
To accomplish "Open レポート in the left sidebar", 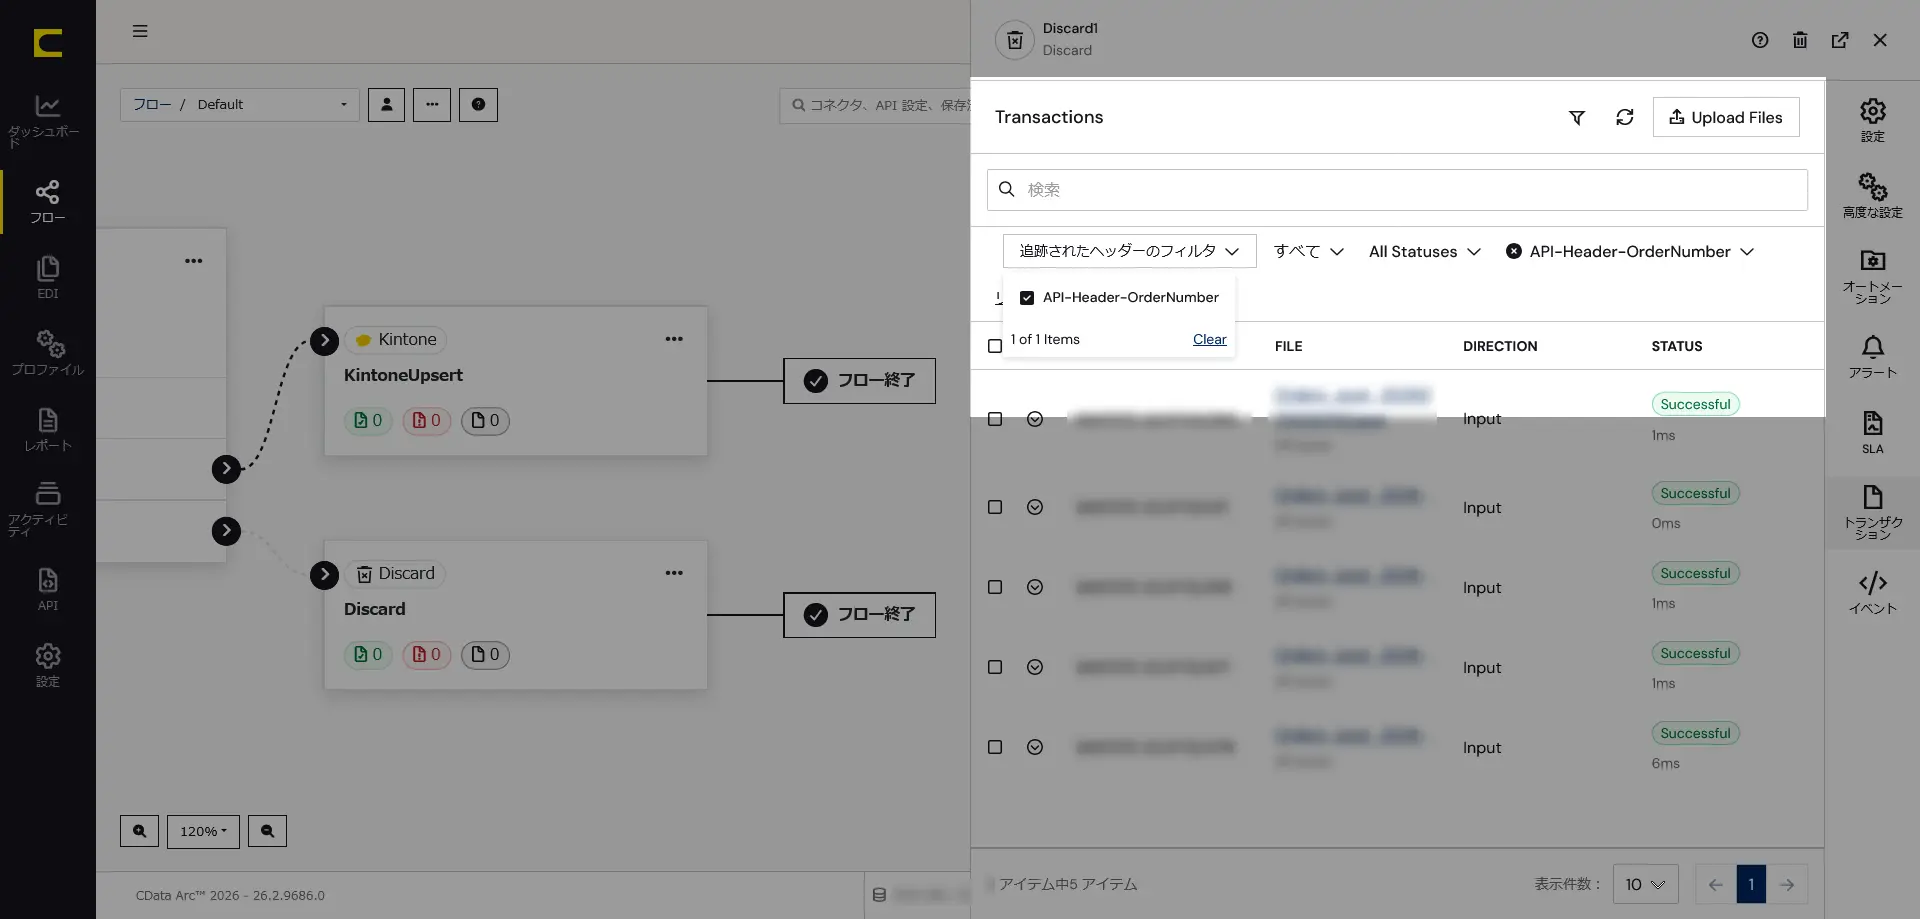I will (x=47, y=430).
